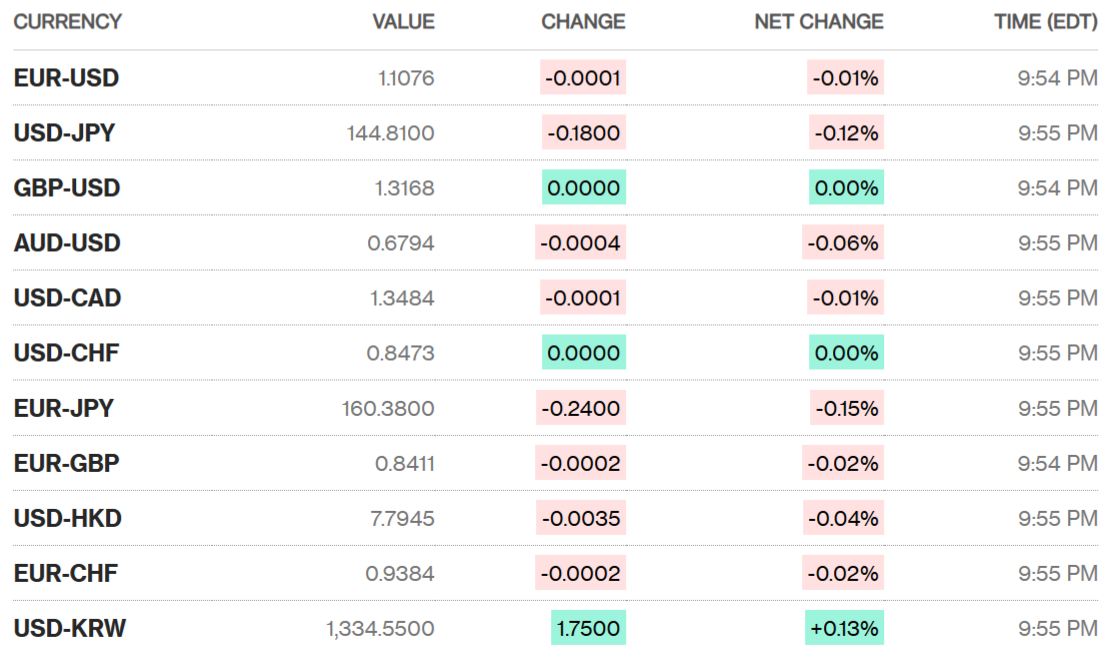Select the 1,334.5500 value cell
The width and height of the screenshot is (1111, 649).
(380, 628)
